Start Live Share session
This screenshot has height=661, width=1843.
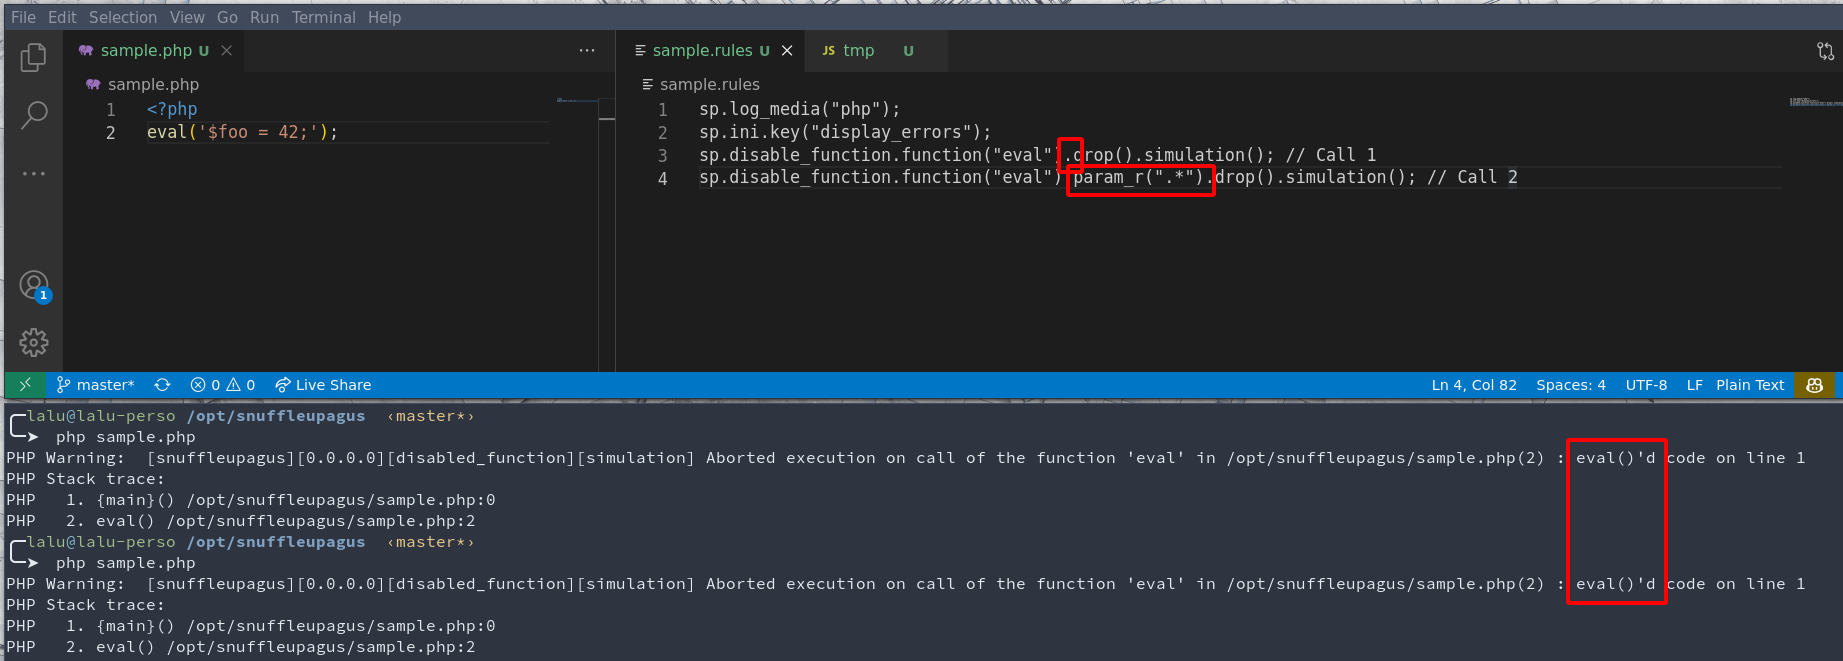pyautogui.click(x=323, y=385)
